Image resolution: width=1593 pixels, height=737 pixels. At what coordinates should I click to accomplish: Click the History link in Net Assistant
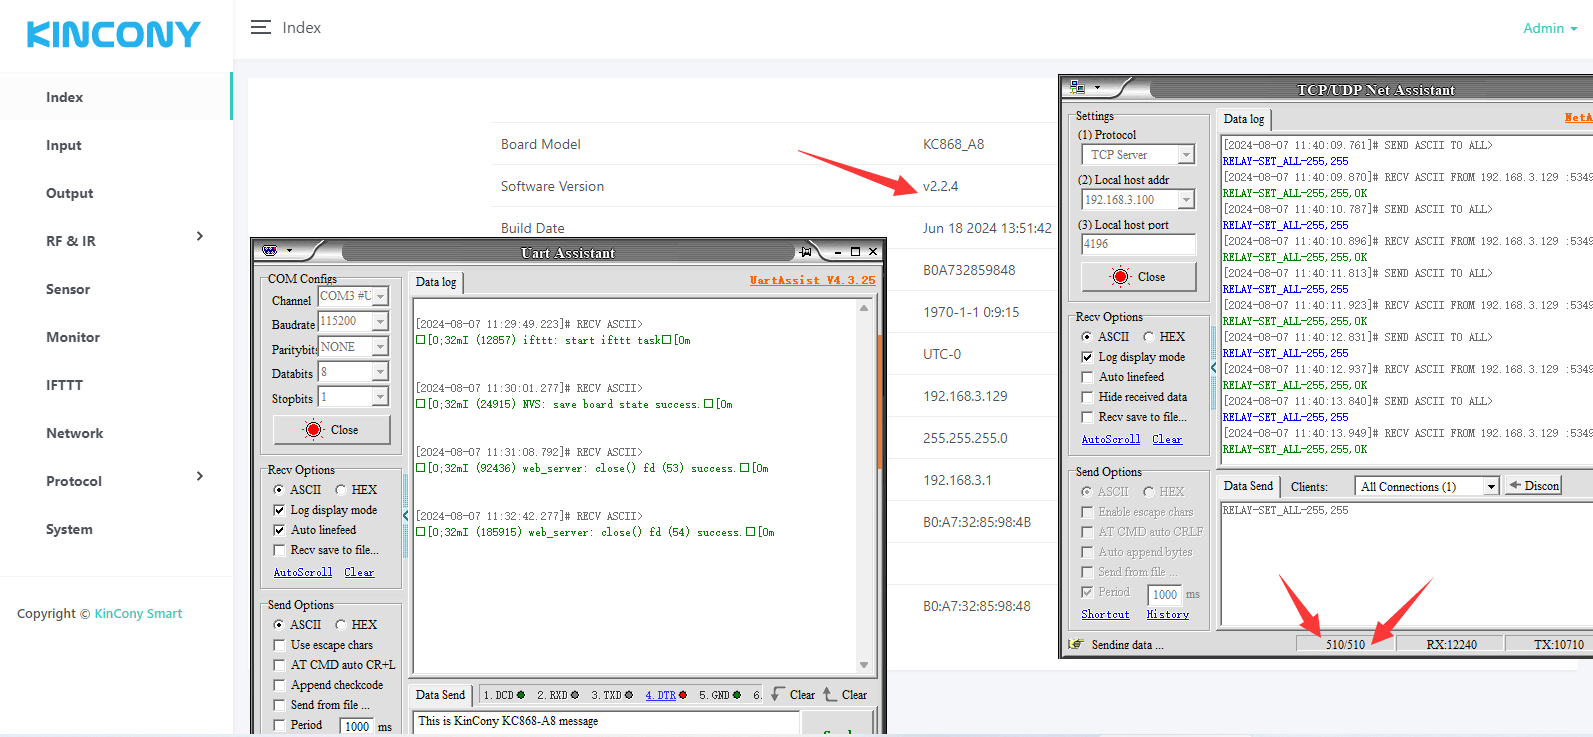pyautogui.click(x=1167, y=615)
